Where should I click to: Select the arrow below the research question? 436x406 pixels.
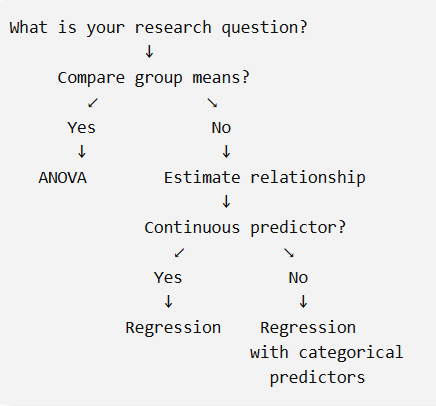point(149,52)
